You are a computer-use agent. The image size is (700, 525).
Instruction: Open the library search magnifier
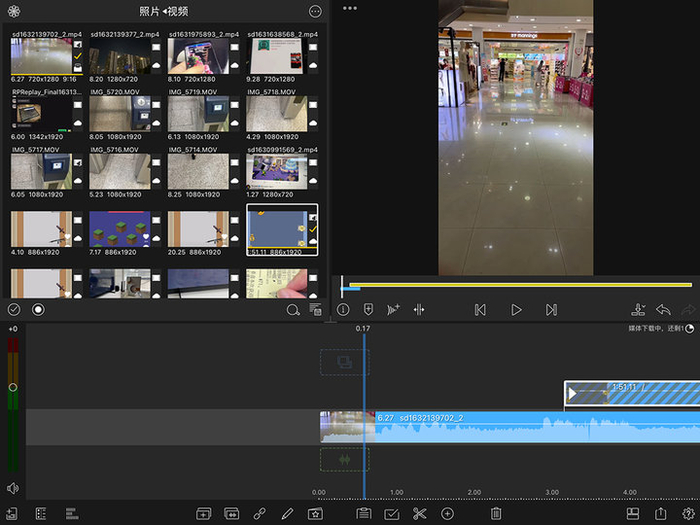292,310
